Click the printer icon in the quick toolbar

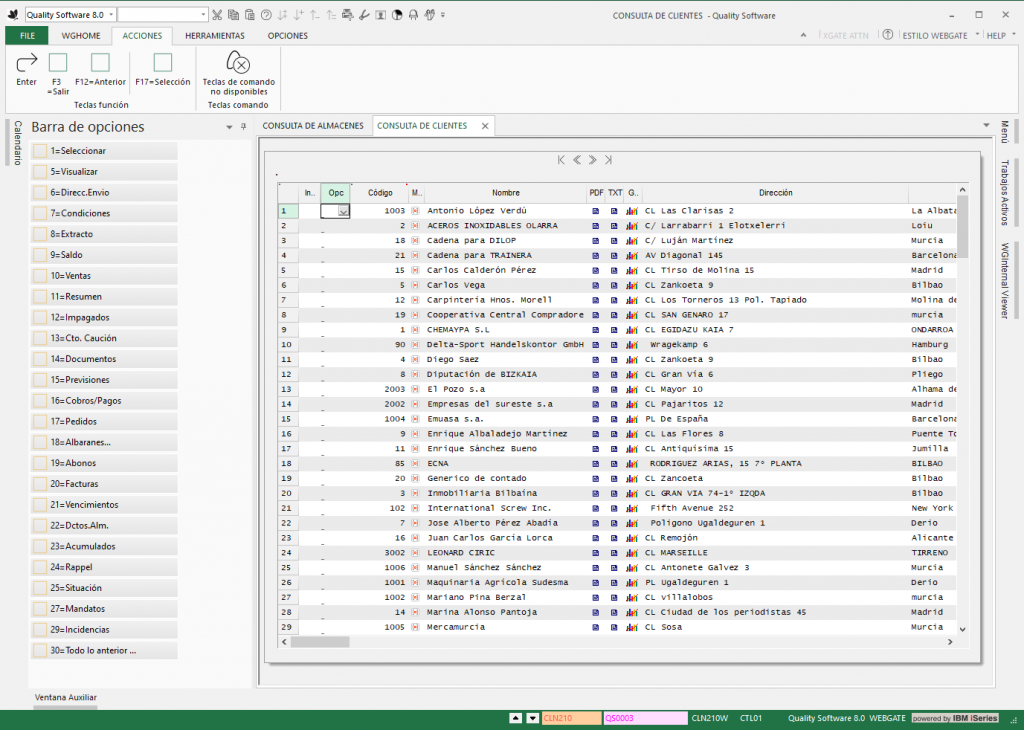coord(347,14)
